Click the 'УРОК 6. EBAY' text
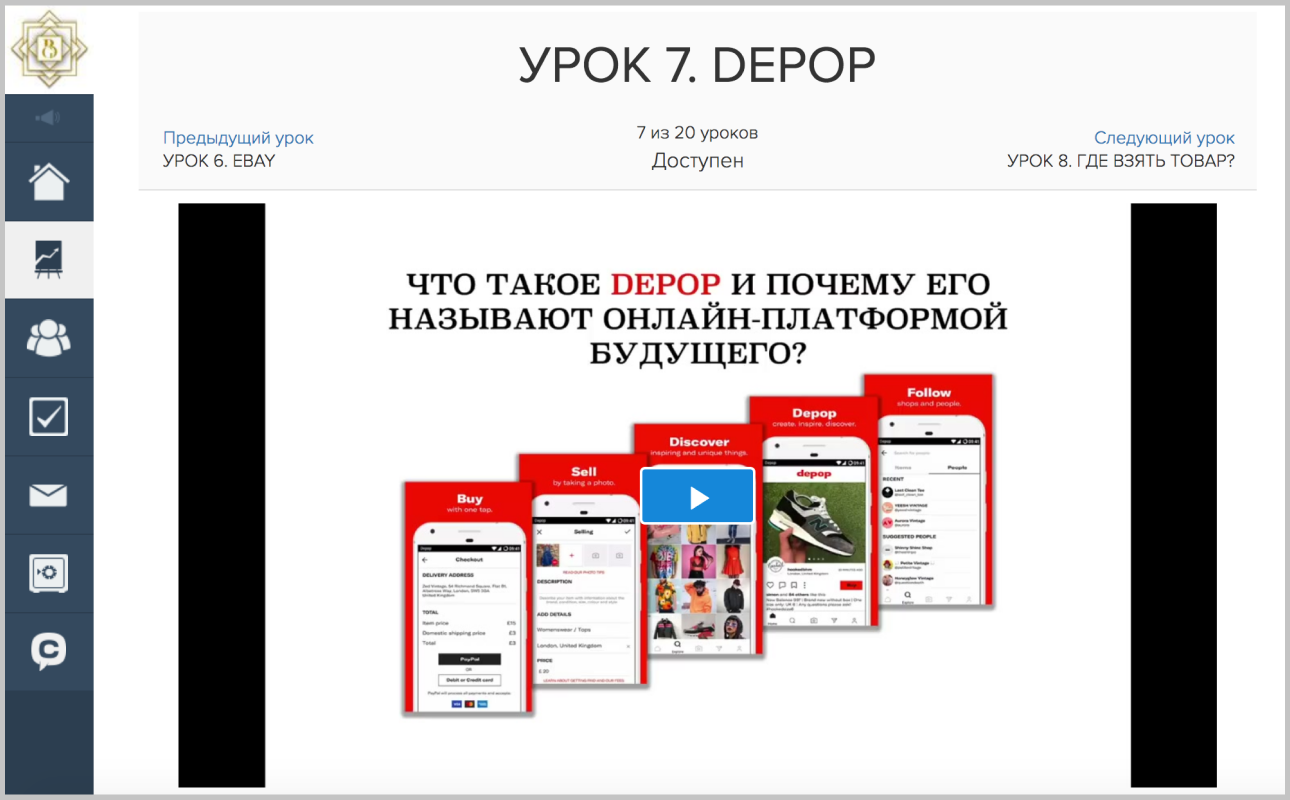The image size is (1290, 800). pos(219,160)
